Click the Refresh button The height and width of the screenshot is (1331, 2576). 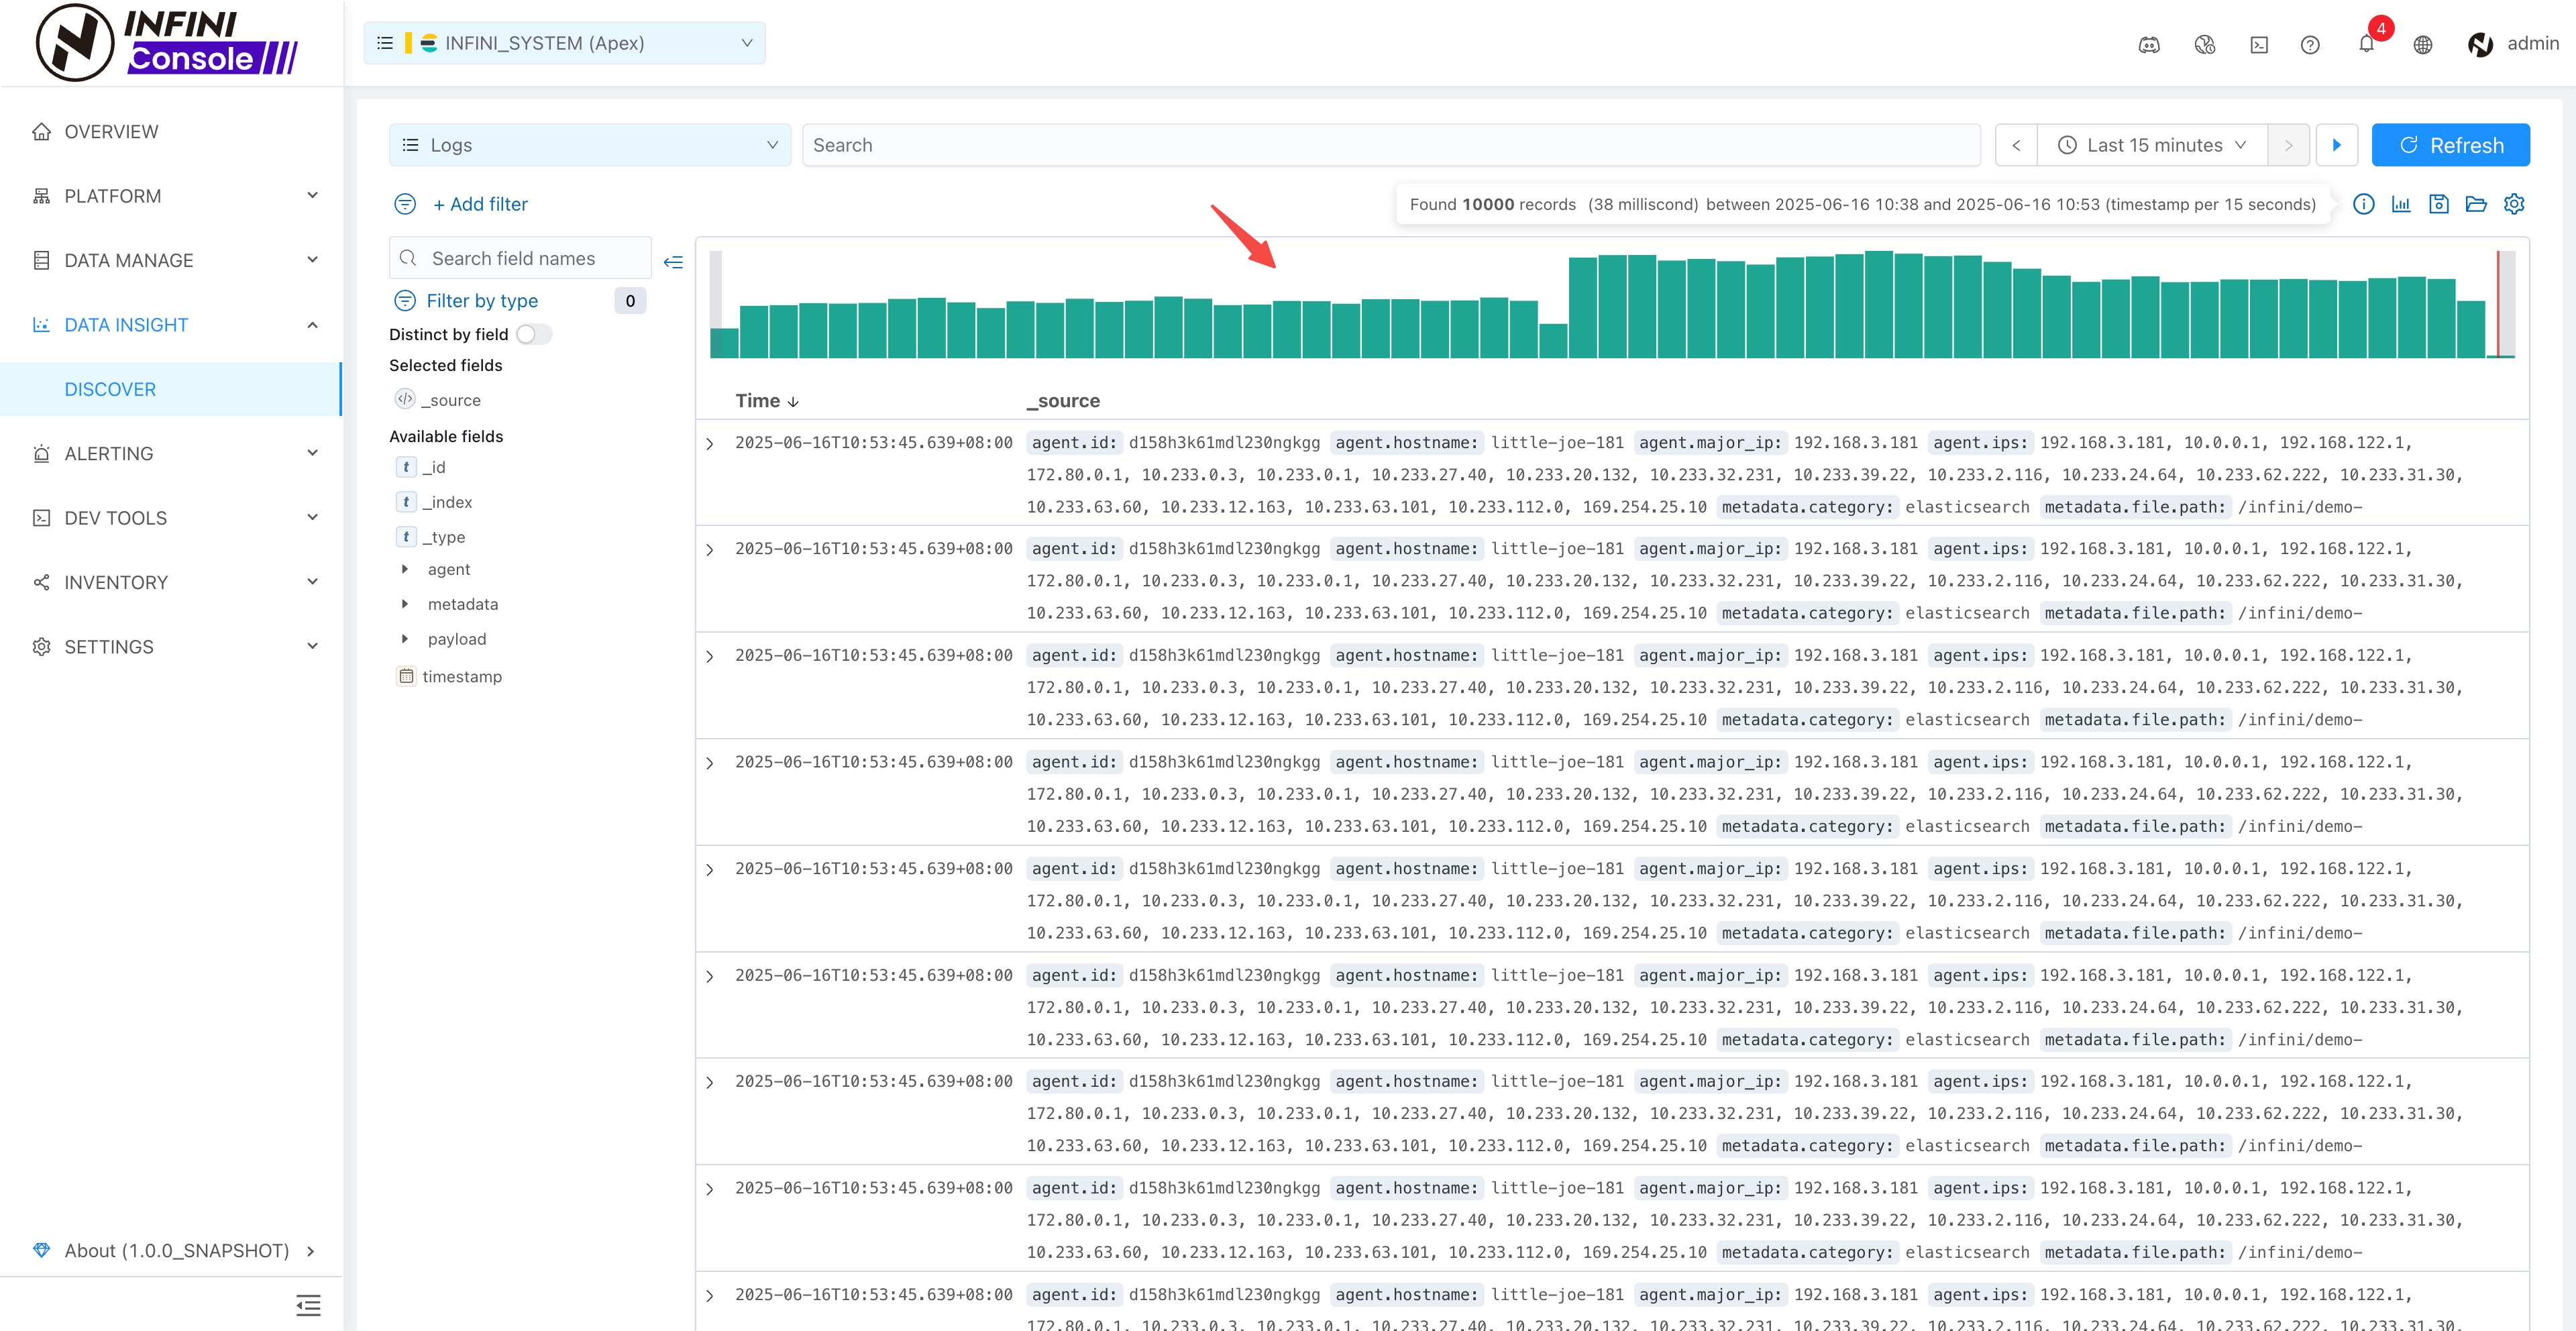click(x=2450, y=145)
